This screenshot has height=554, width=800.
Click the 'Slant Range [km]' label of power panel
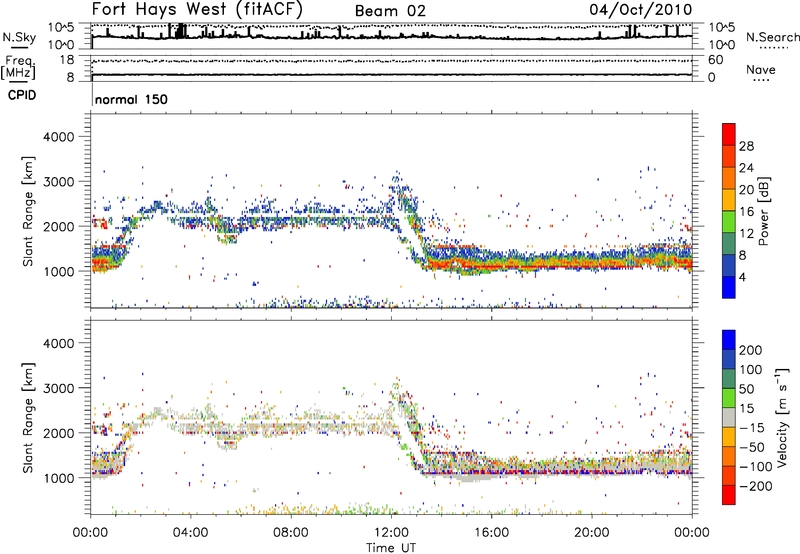pyautogui.click(x=28, y=211)
